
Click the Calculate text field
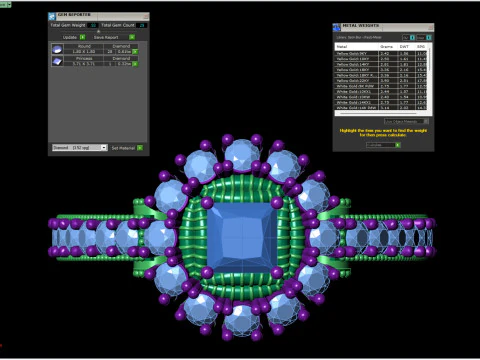pos(380,145)
